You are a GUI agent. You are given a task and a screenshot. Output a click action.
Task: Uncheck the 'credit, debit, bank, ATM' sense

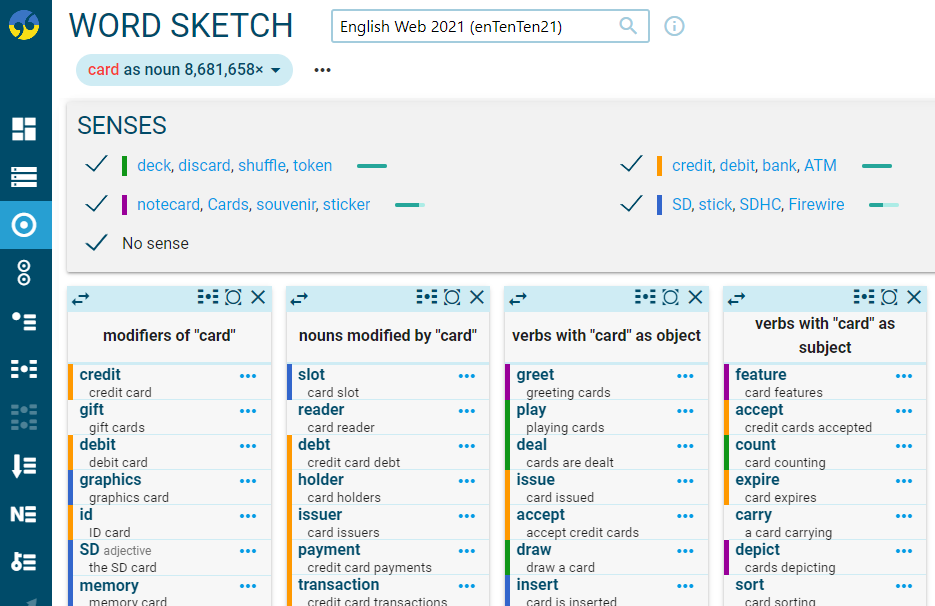630,165
